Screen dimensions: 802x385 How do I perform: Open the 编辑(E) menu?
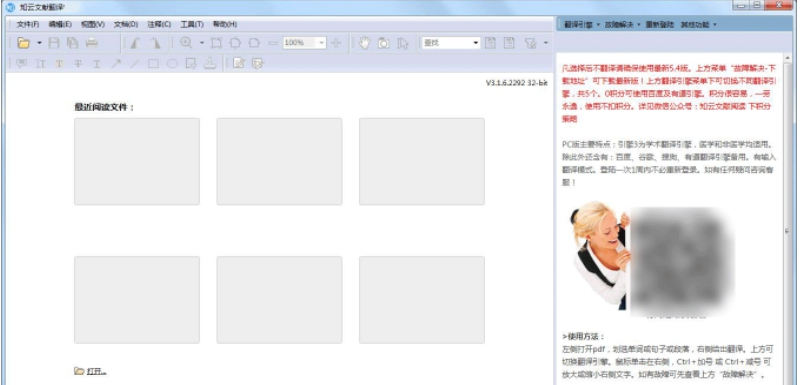click(60, 24)
